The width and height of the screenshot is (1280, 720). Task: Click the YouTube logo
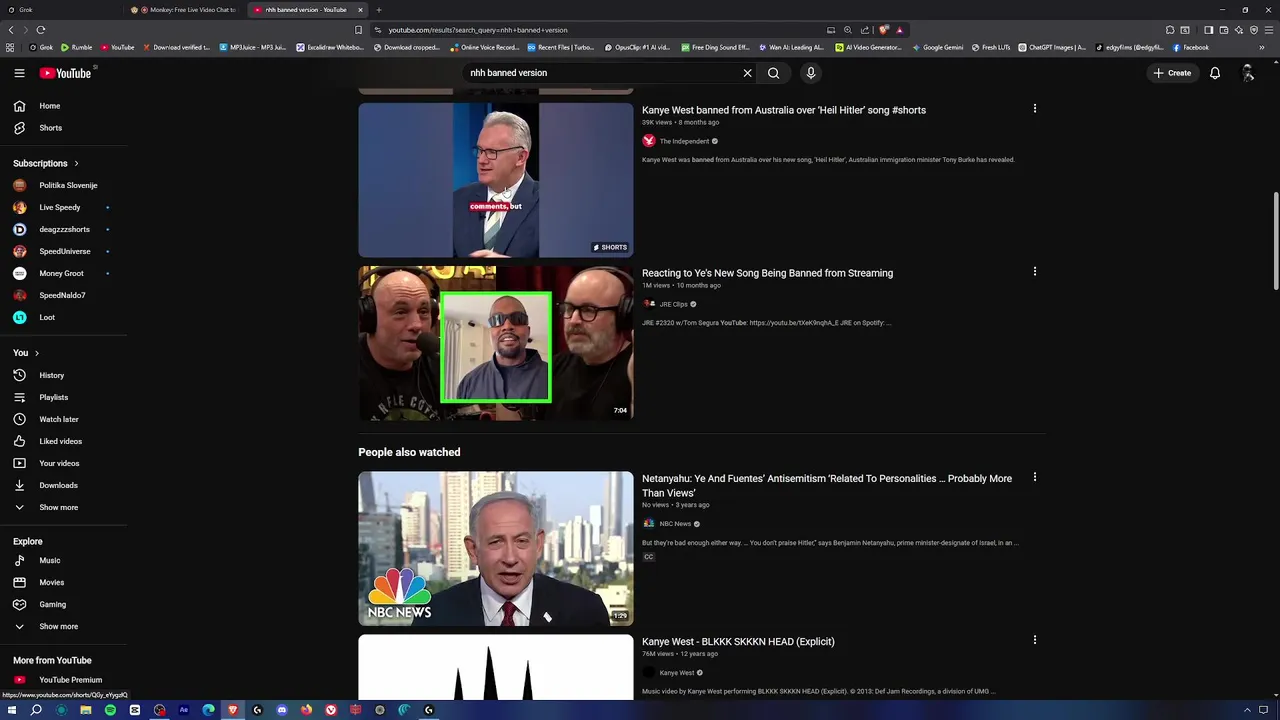(66, 73)
